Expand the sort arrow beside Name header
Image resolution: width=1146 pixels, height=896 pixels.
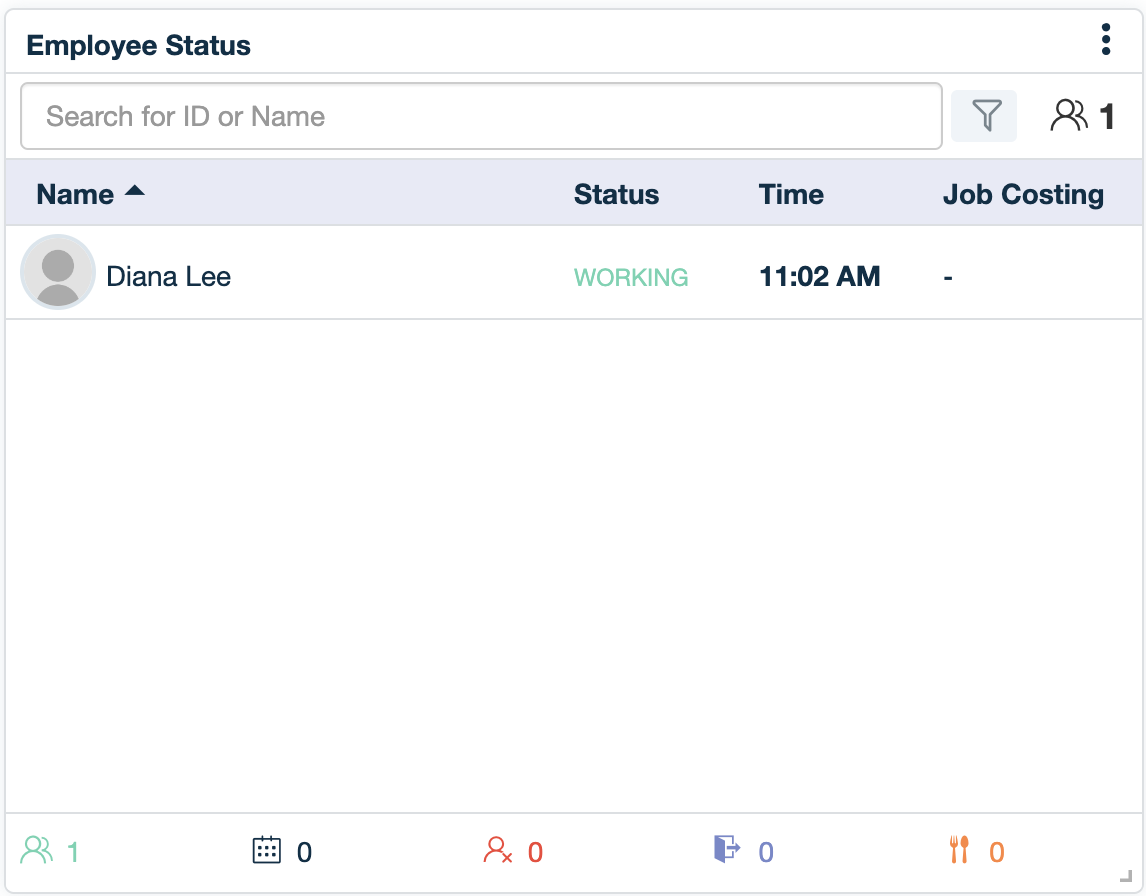tap(135, 190)
